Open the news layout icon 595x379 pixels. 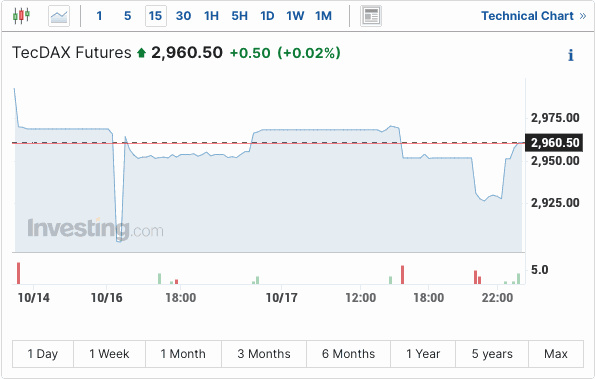(371, 16)
